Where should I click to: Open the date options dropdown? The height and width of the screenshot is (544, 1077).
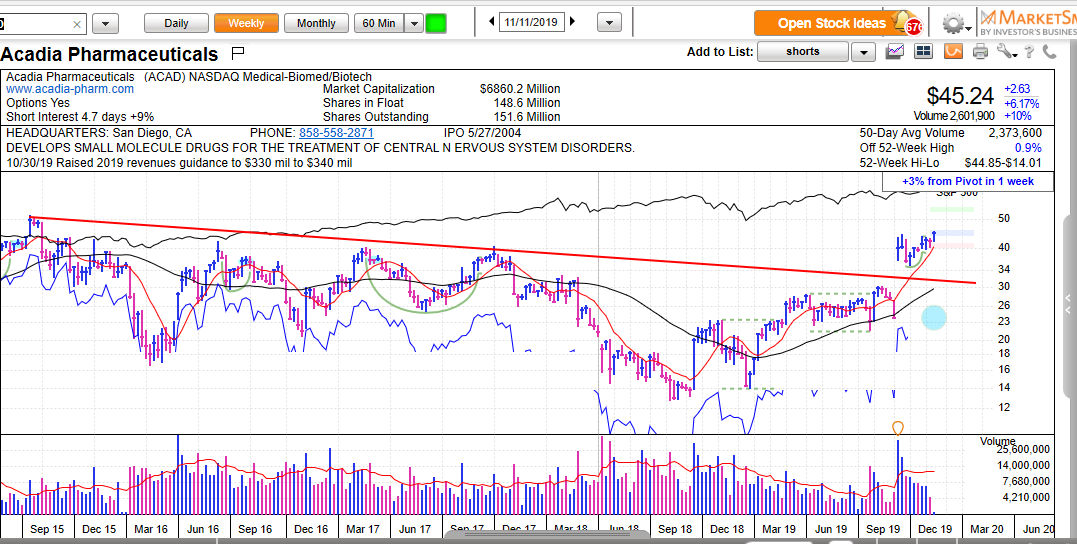tap(609, 23)
